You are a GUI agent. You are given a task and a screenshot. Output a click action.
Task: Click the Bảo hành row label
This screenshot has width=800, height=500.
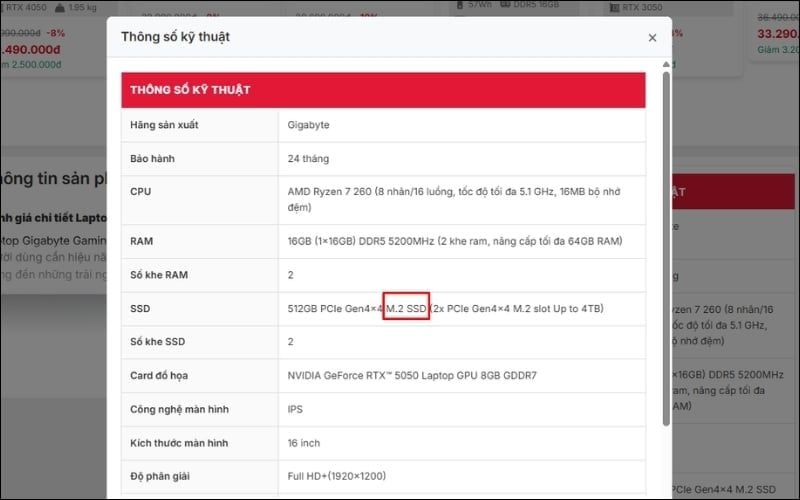pyautogui.click(x=152, y=159)
